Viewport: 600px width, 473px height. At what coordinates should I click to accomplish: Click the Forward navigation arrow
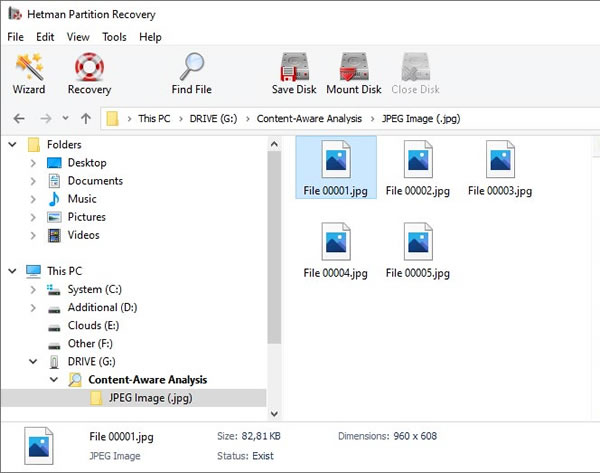click(46, 119)
